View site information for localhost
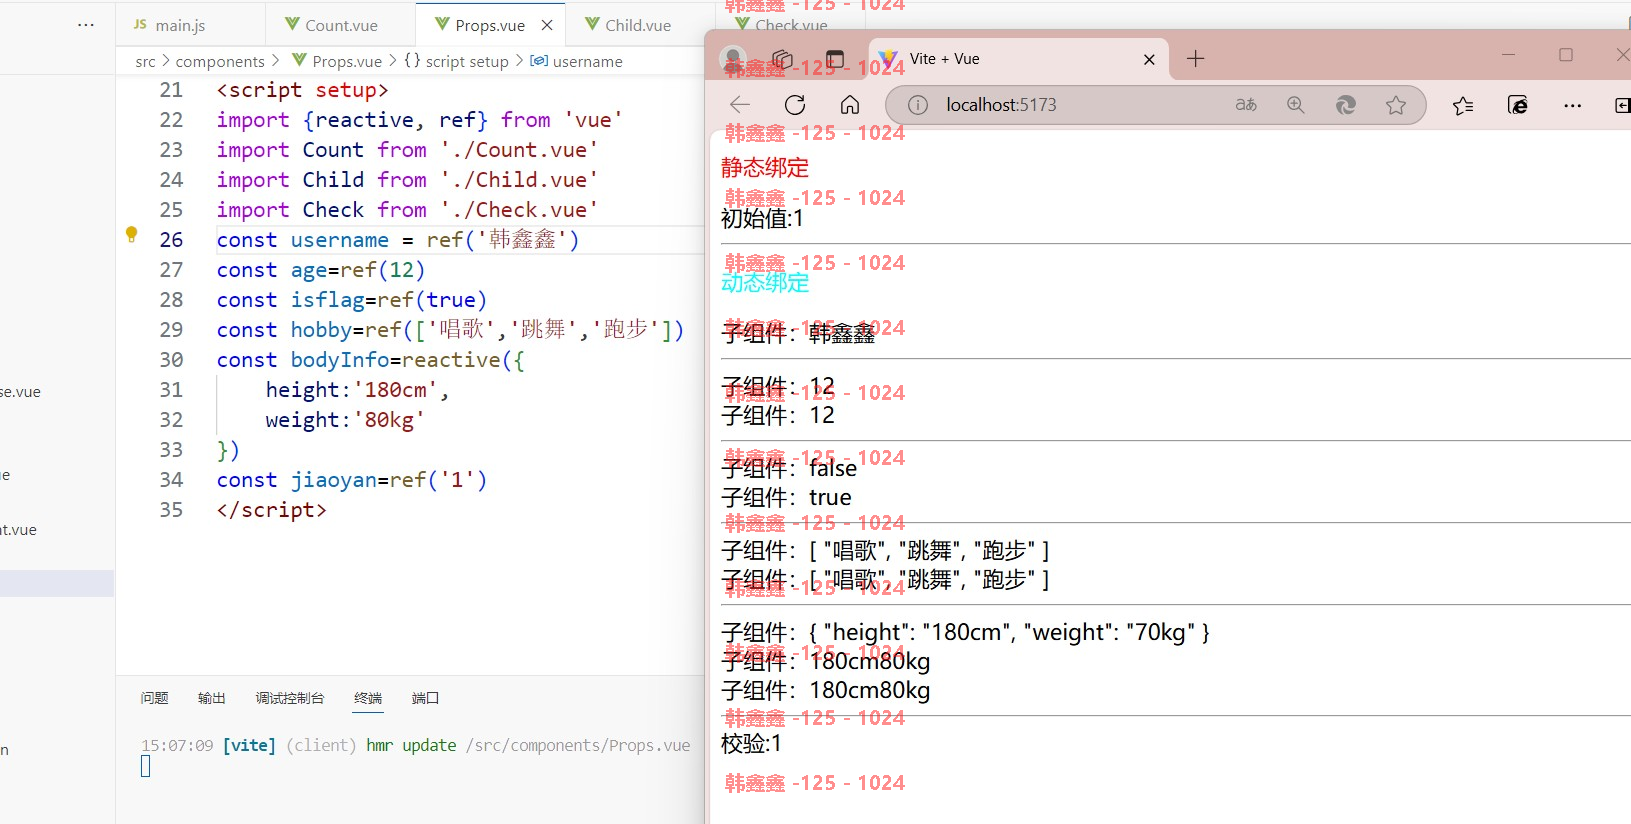 coord(918,105)
